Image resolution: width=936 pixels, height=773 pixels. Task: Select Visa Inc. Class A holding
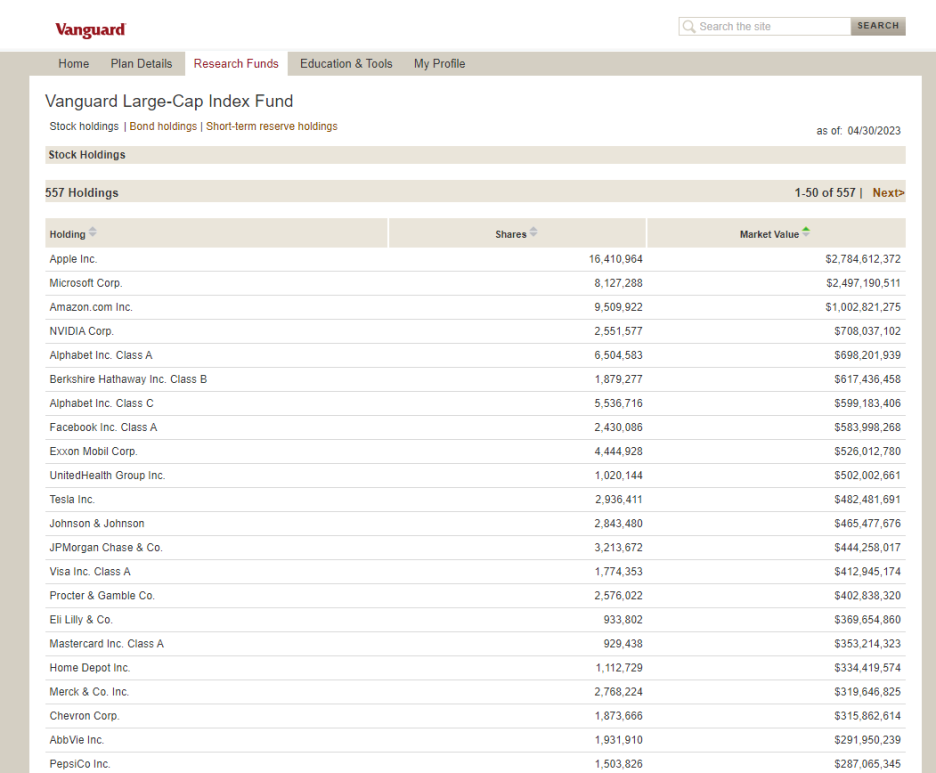pos(90,572)
